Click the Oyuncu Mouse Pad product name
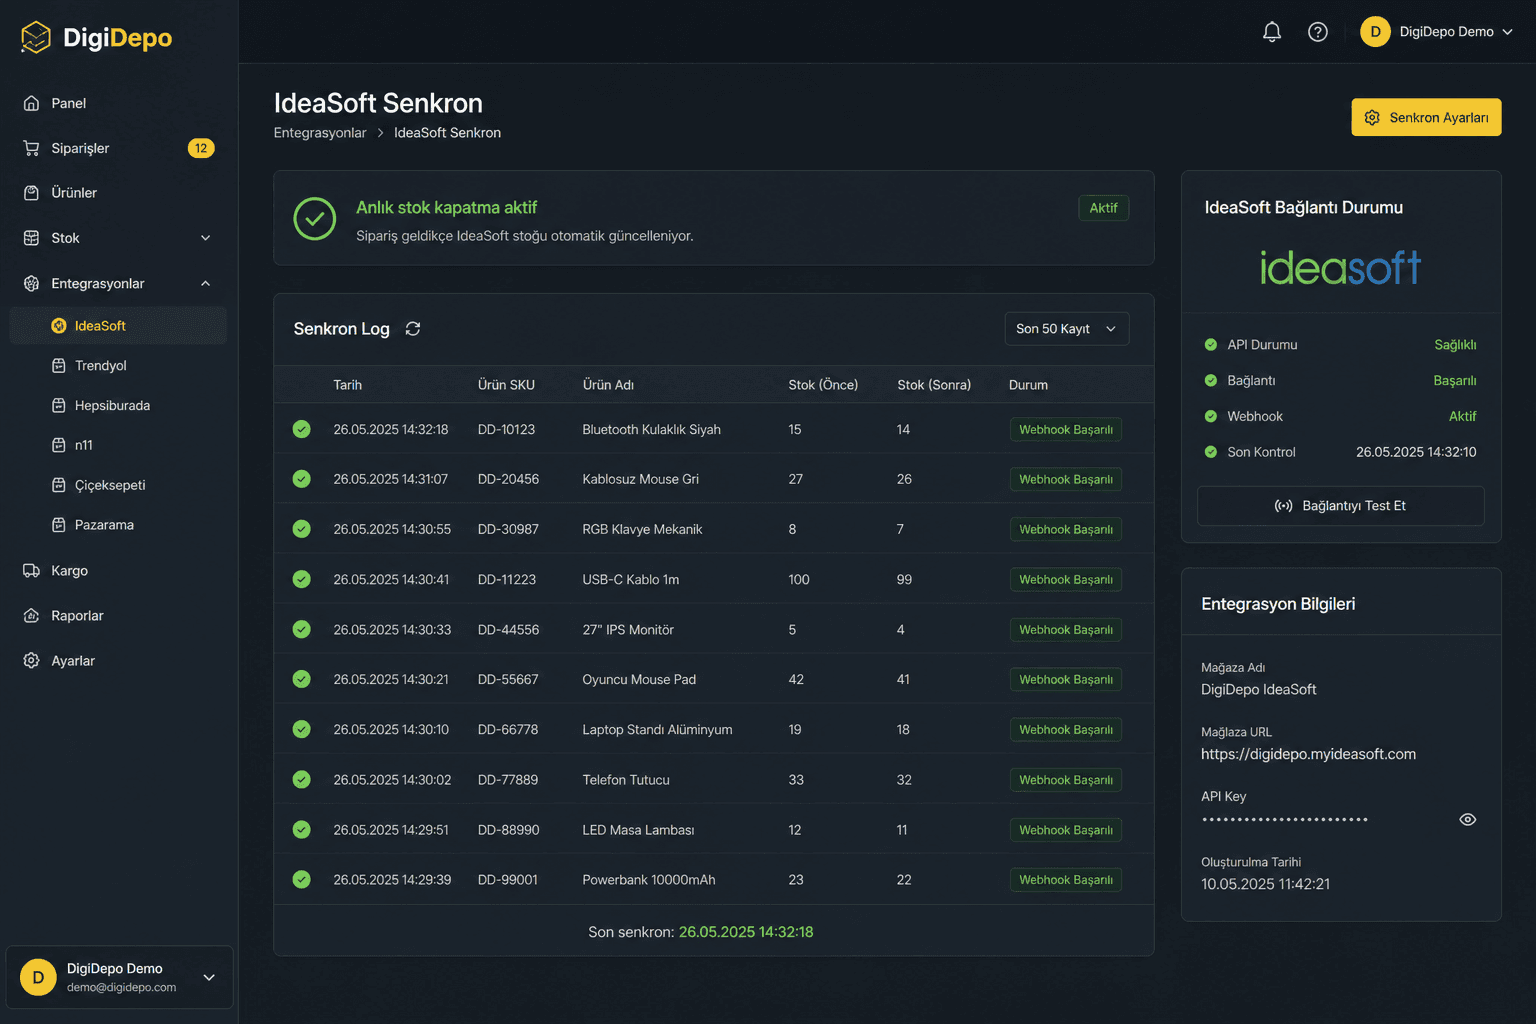 [639, 679]
